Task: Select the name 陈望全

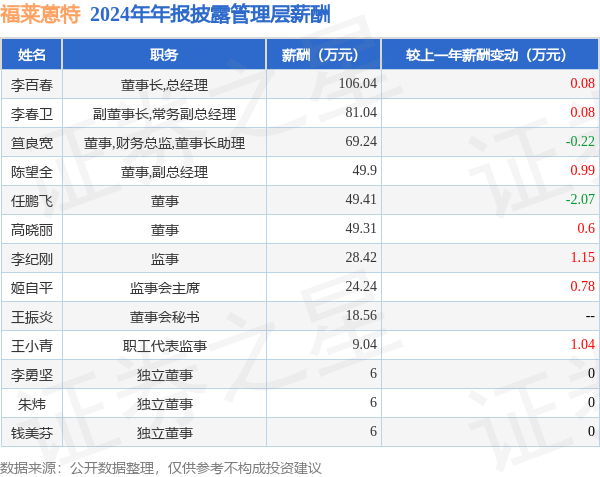Action: coord(32,172)
